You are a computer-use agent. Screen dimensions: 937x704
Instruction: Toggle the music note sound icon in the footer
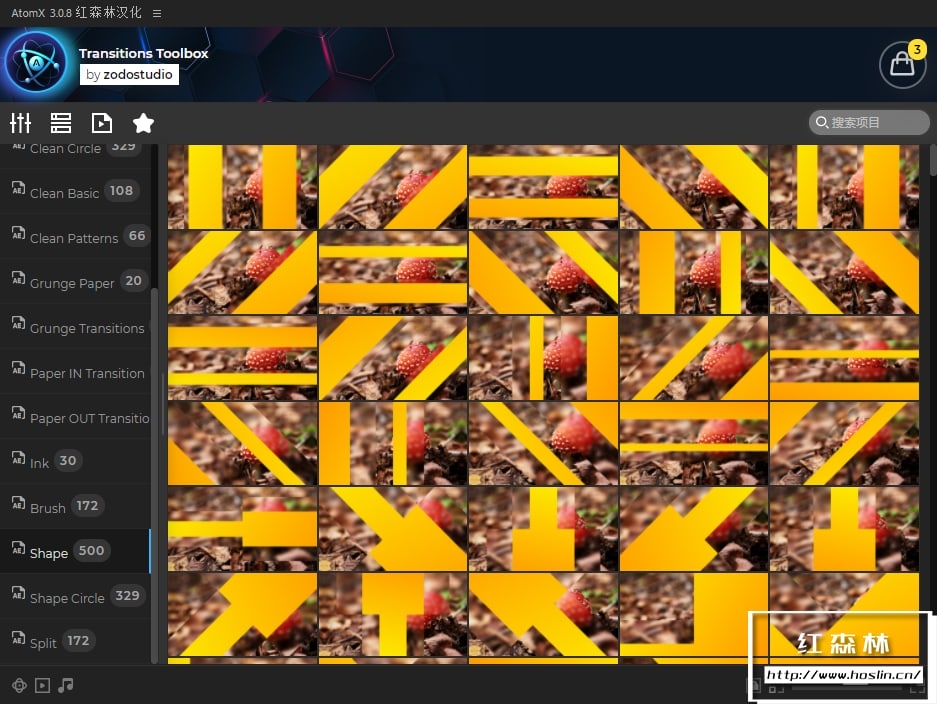66,685
